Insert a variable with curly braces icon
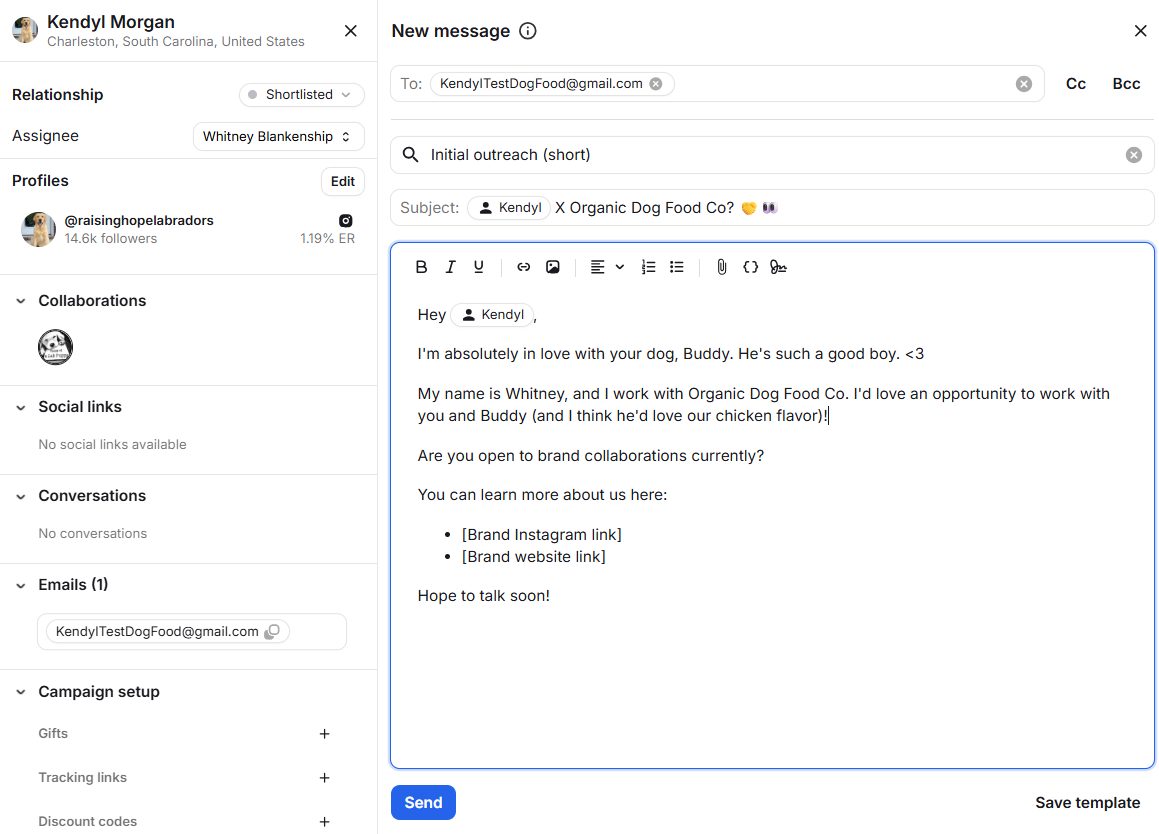Screen dimensions: 1159x834 click(x=750, y=267)
